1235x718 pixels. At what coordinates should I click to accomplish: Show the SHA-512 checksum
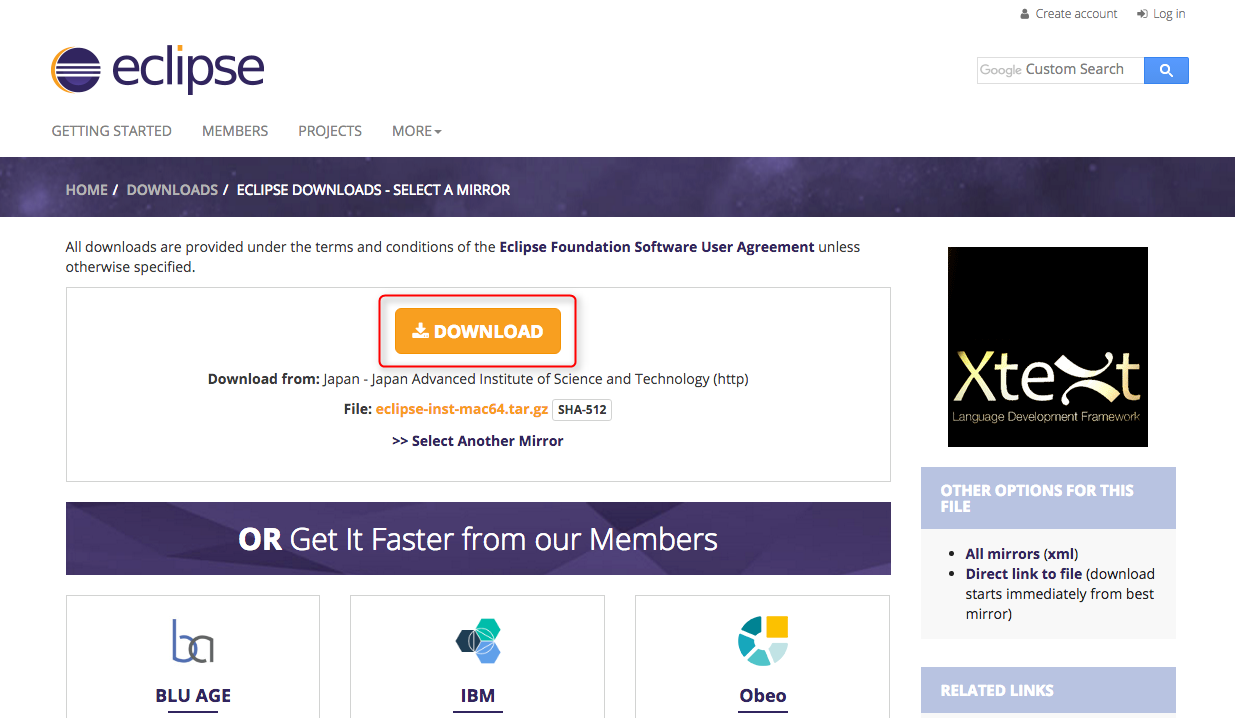582,410
